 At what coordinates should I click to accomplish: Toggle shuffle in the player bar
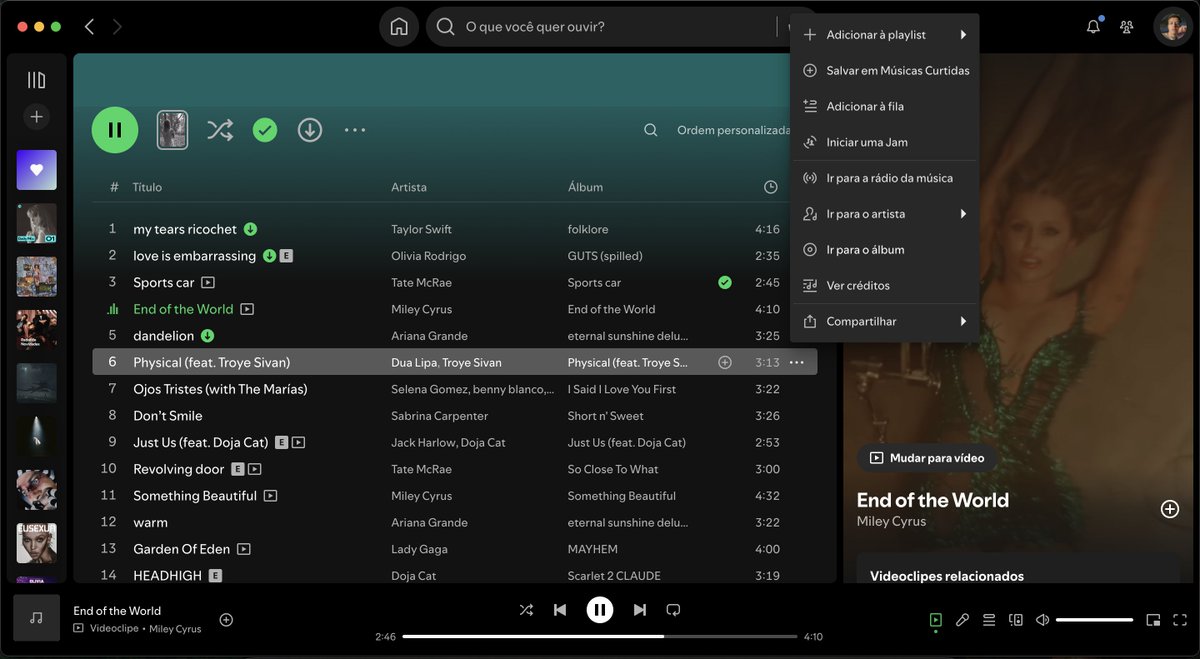(x=526, y=609)
